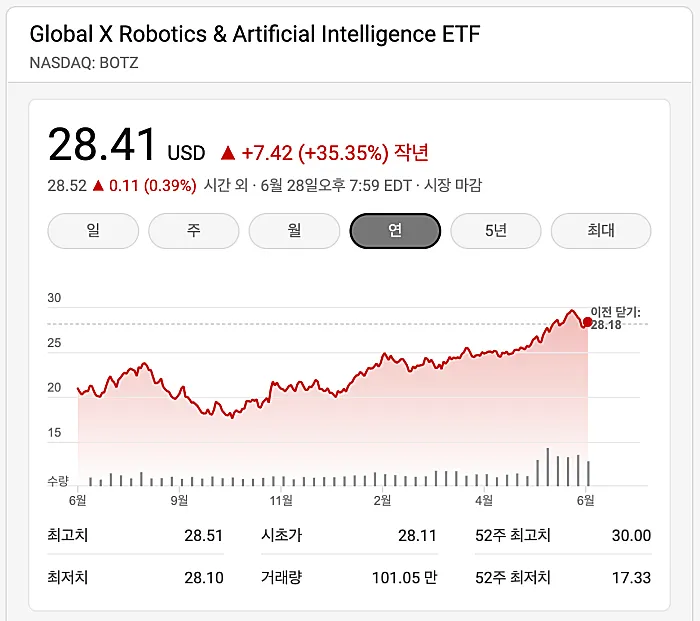700x621 pixels.
Task: Switch to the 월 (month) range
Action: [294, 231]
